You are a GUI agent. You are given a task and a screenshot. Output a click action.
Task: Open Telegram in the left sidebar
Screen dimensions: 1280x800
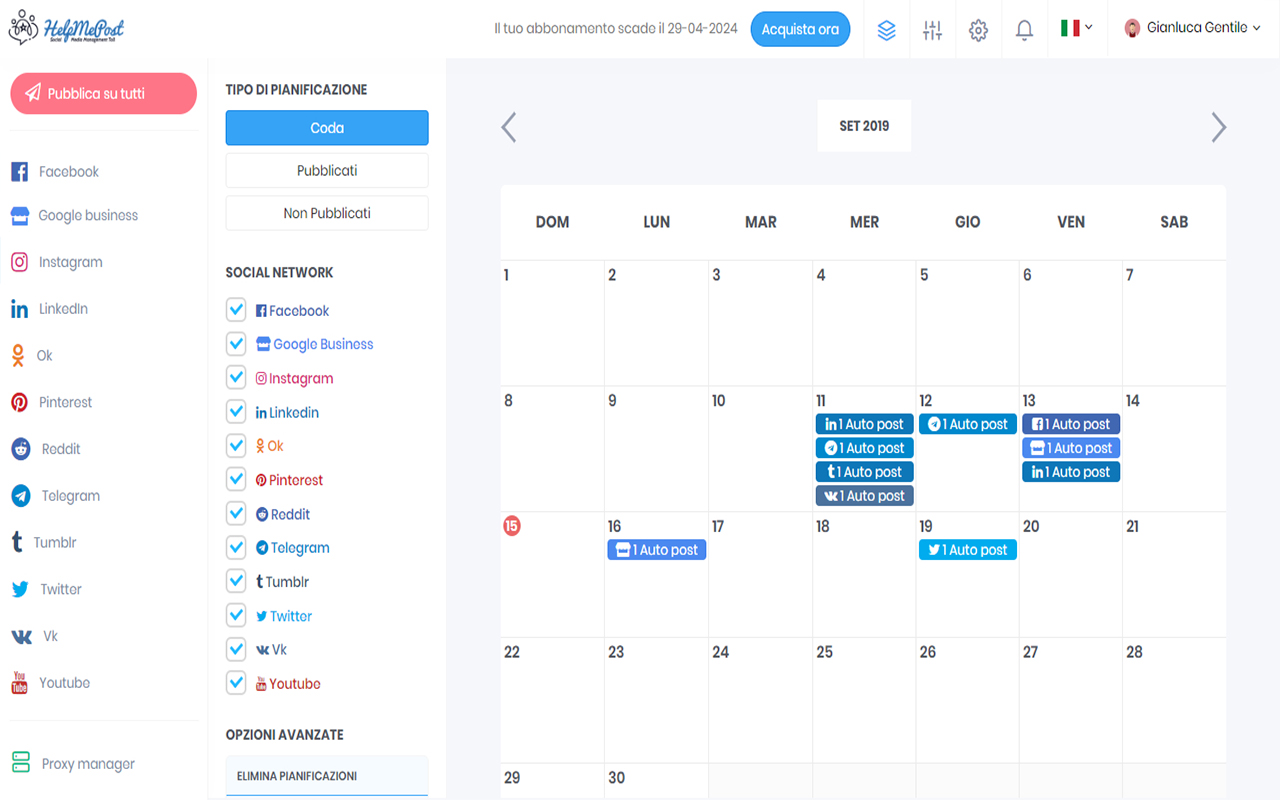click(x=55, y=496)
